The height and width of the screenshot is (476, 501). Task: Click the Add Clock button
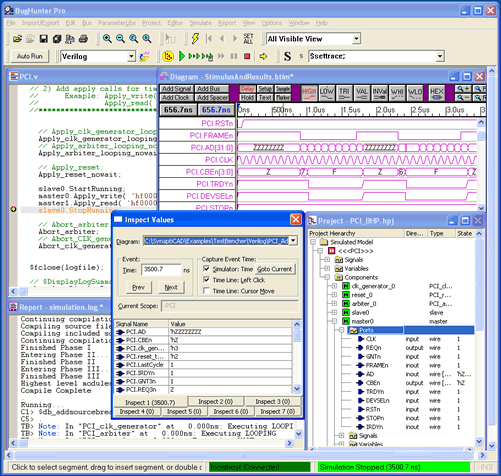177,97
